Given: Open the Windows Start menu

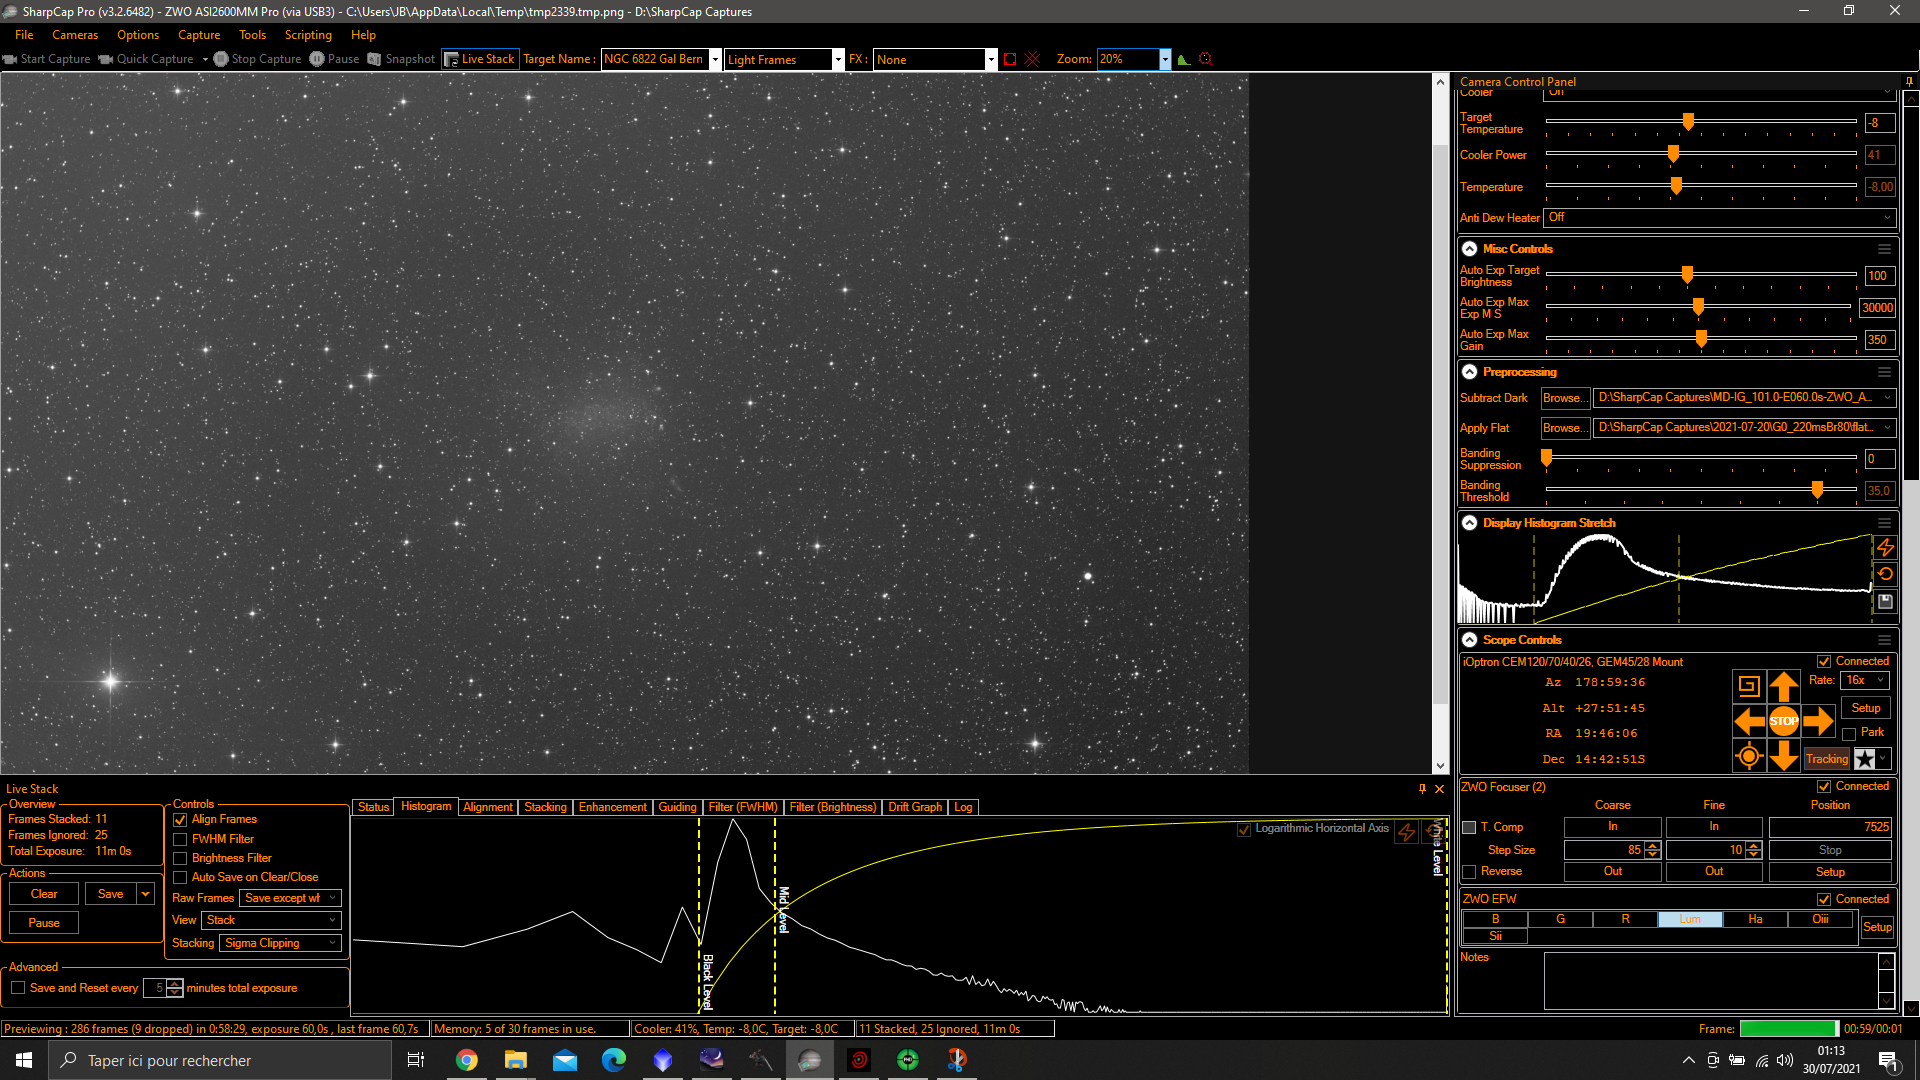Looking at the screenshot, I should 24,1060.
